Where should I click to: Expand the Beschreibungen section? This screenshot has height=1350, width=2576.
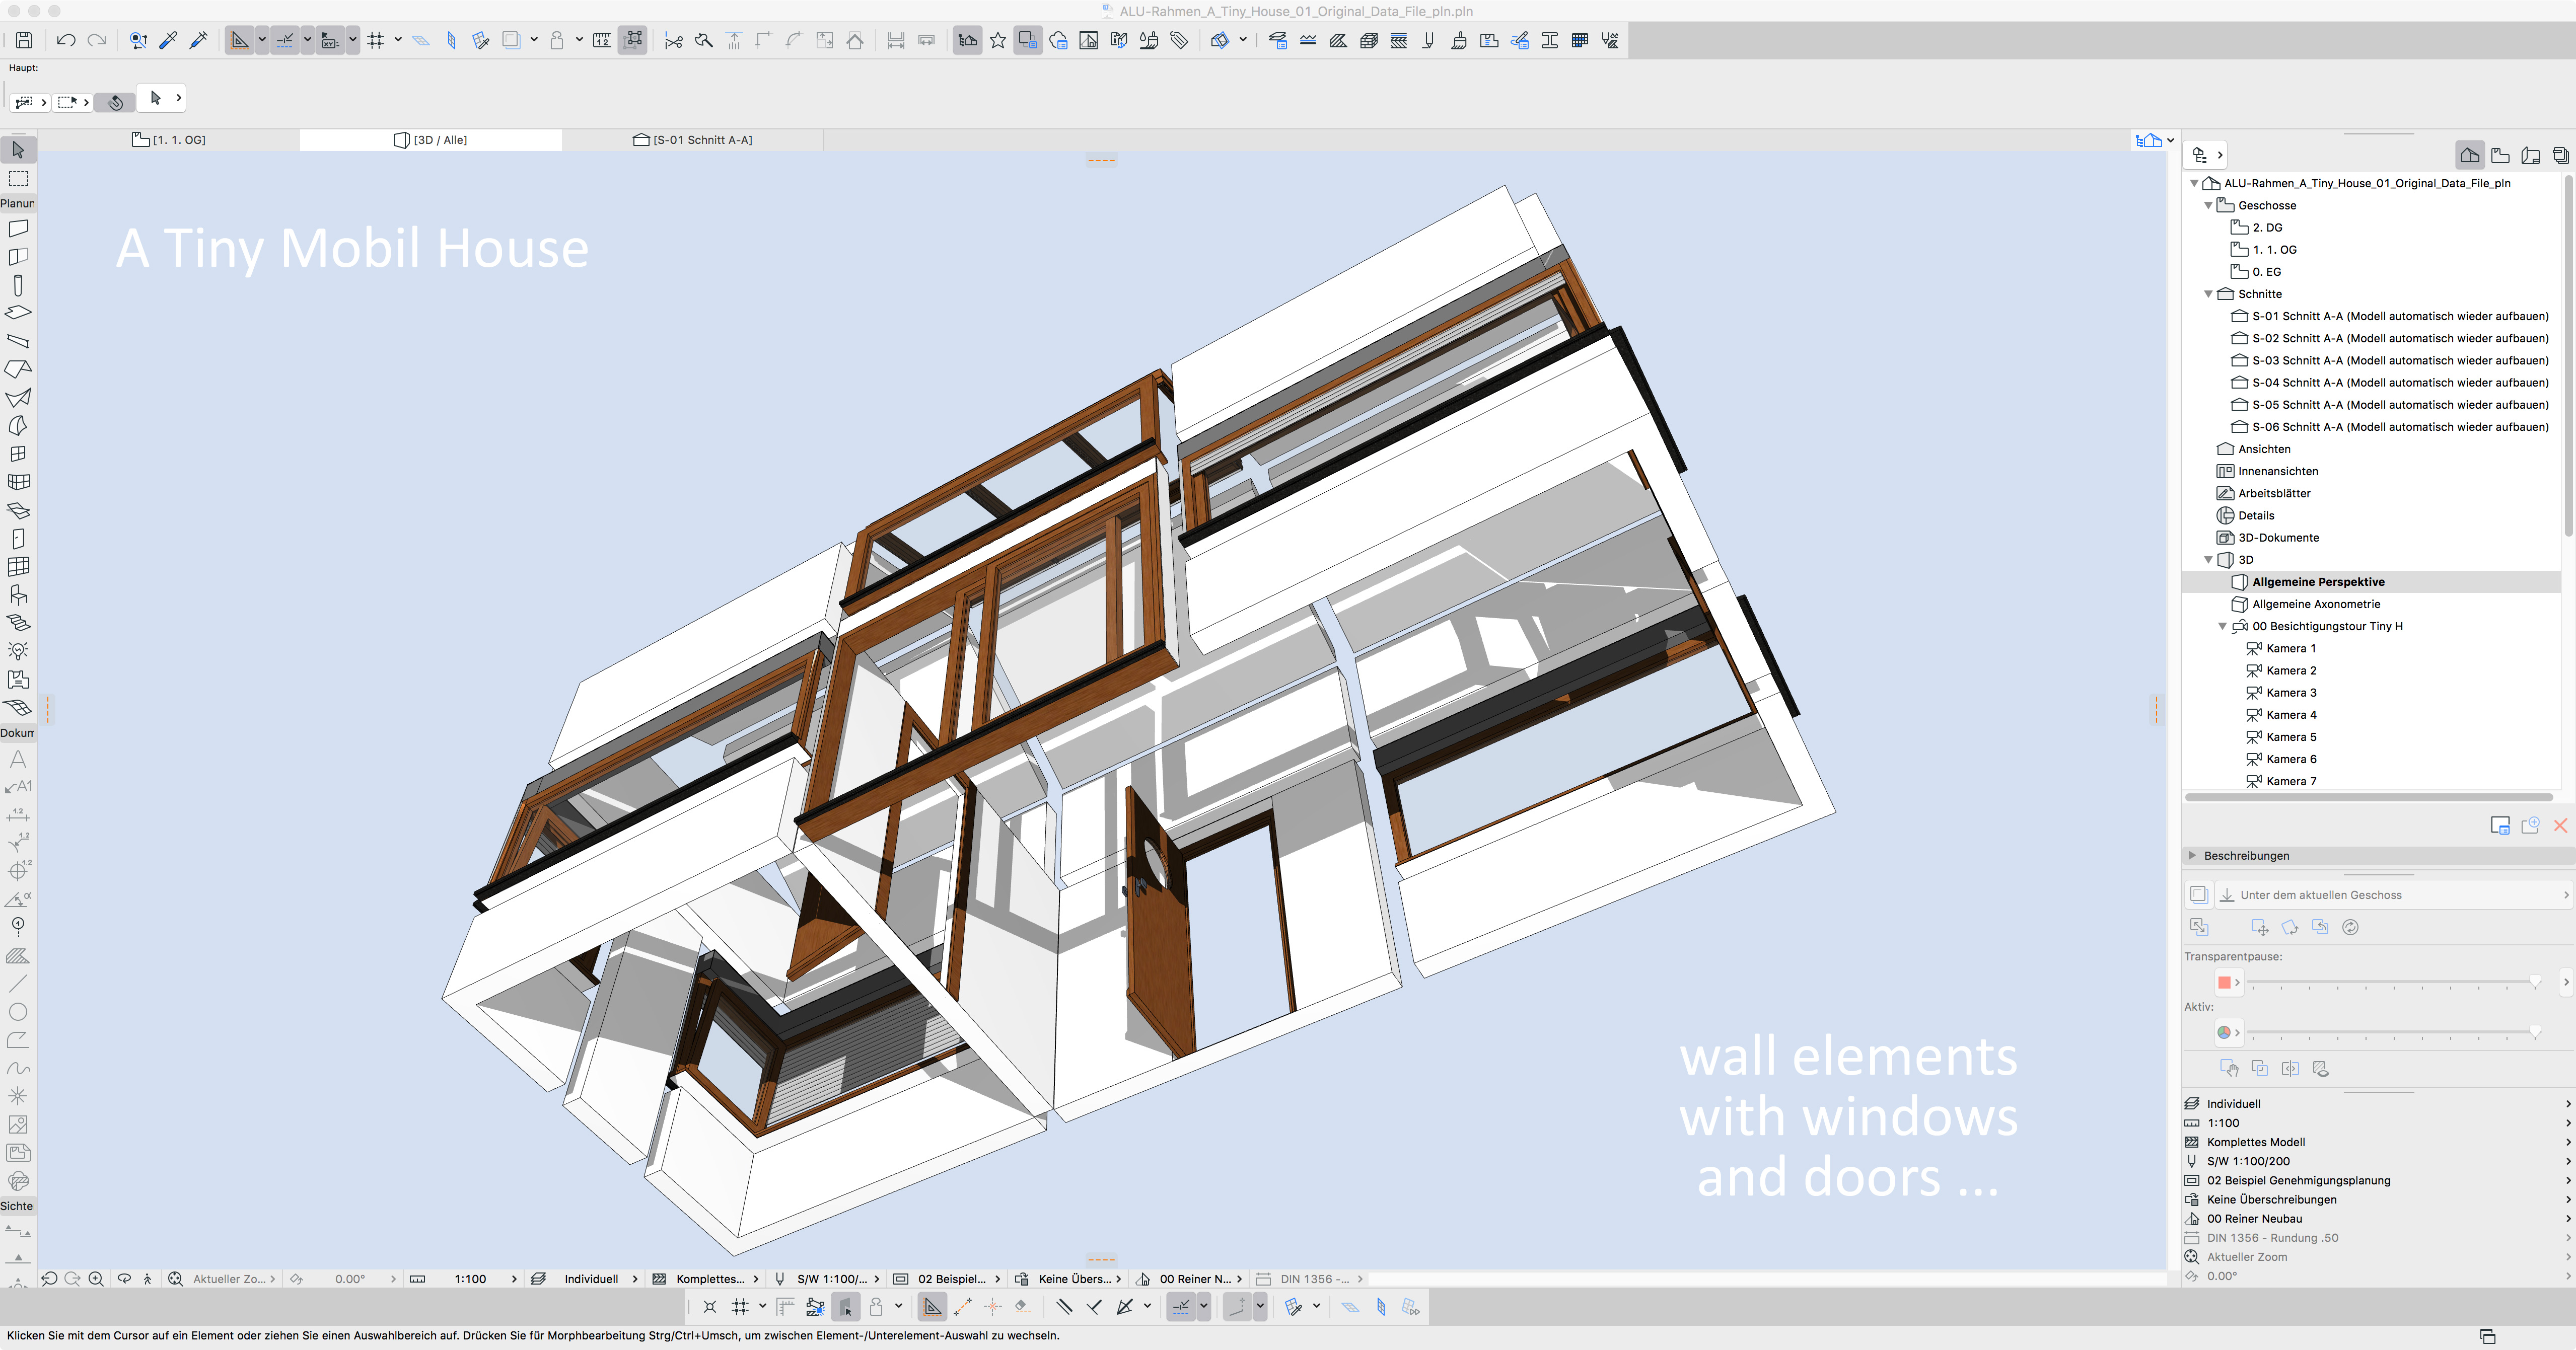[2192, 855]
